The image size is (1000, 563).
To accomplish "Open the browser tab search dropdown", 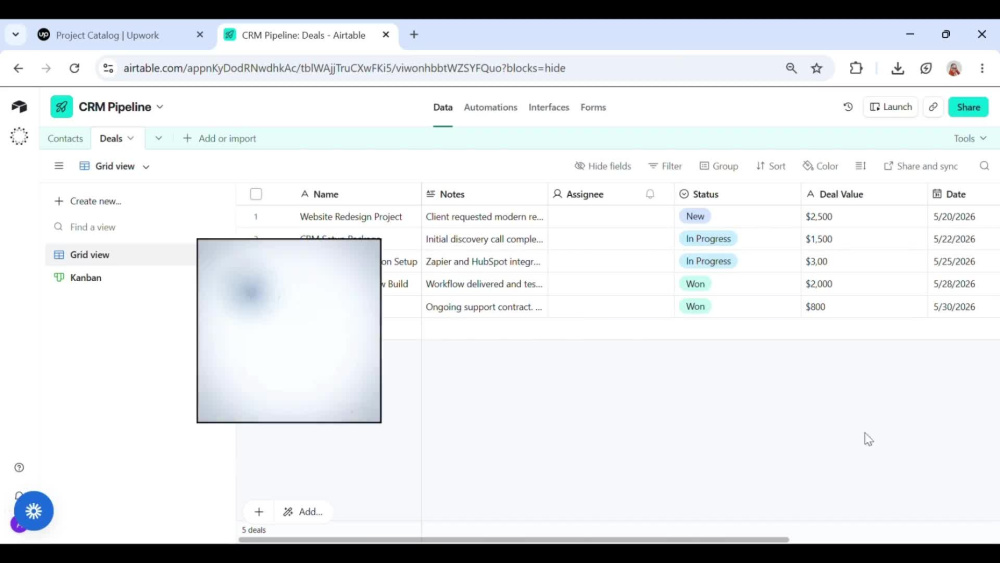I will (15, 35).
